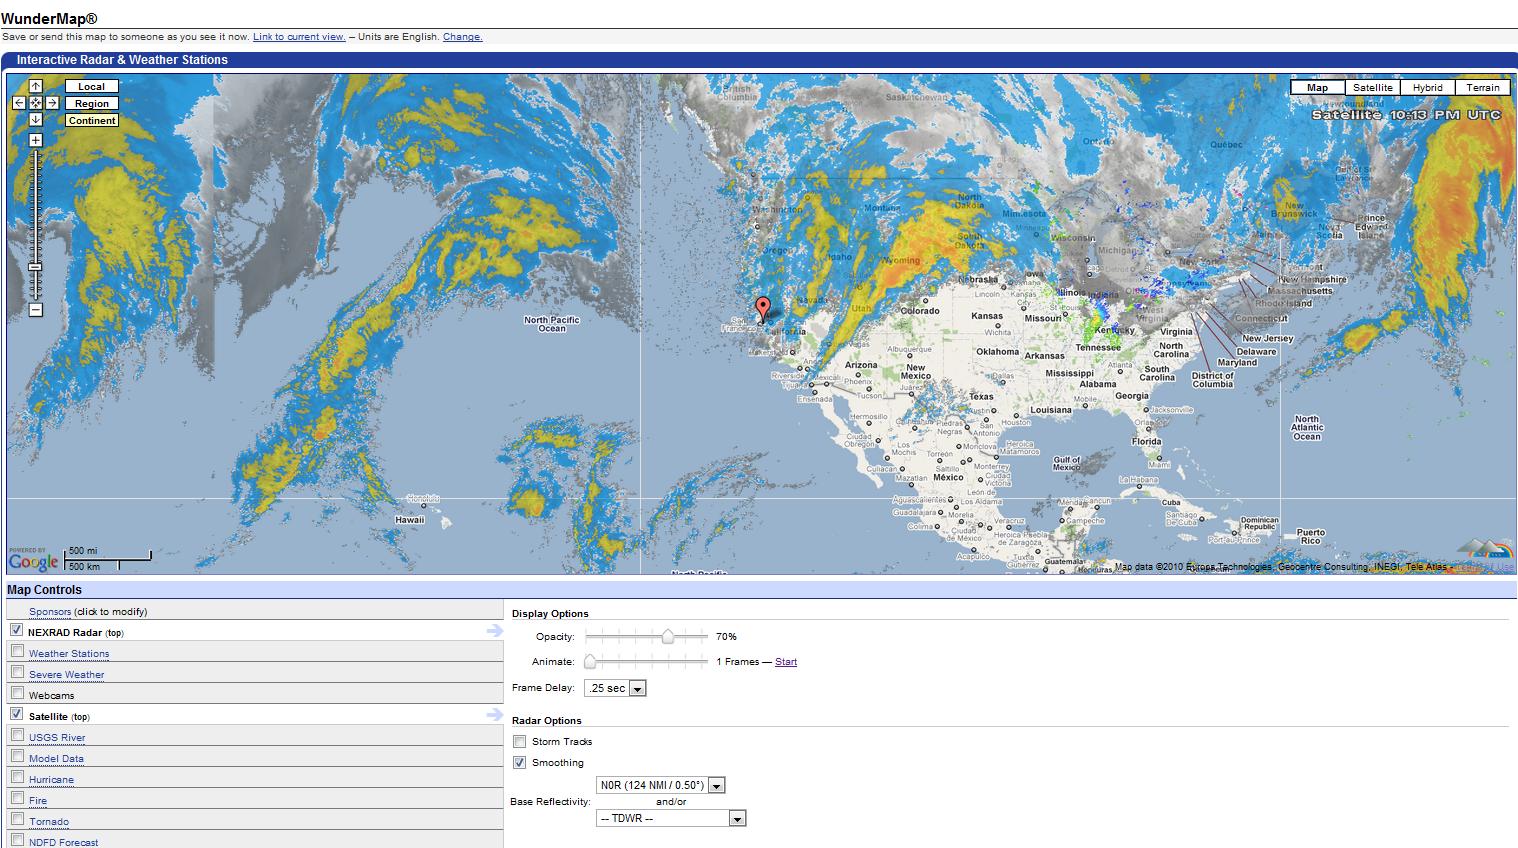The height and width of the screenshot is (848, 1518).
Task: Zoom out with the minus button
Action: coord(36,310)
